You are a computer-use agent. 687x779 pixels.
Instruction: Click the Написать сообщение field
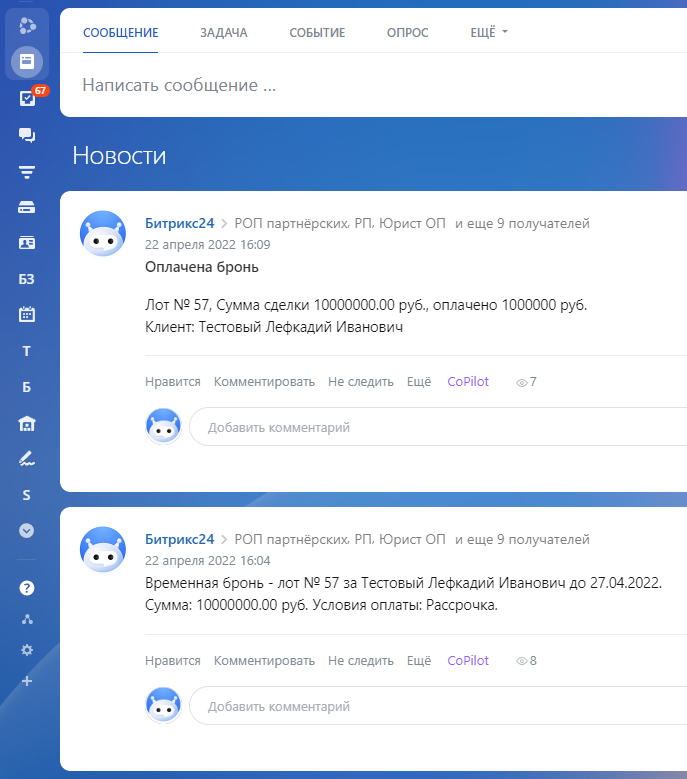pos(373,85)
